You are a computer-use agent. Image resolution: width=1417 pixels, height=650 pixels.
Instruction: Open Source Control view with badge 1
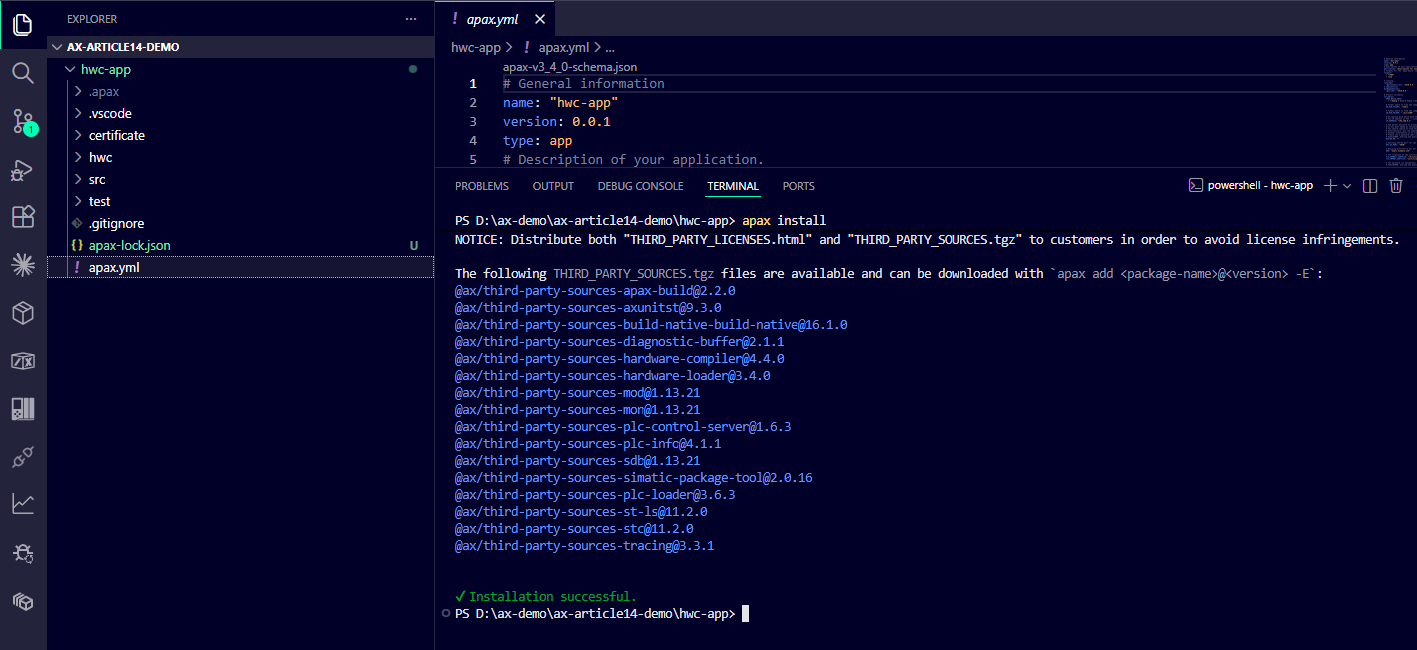[x=23, y=121]
